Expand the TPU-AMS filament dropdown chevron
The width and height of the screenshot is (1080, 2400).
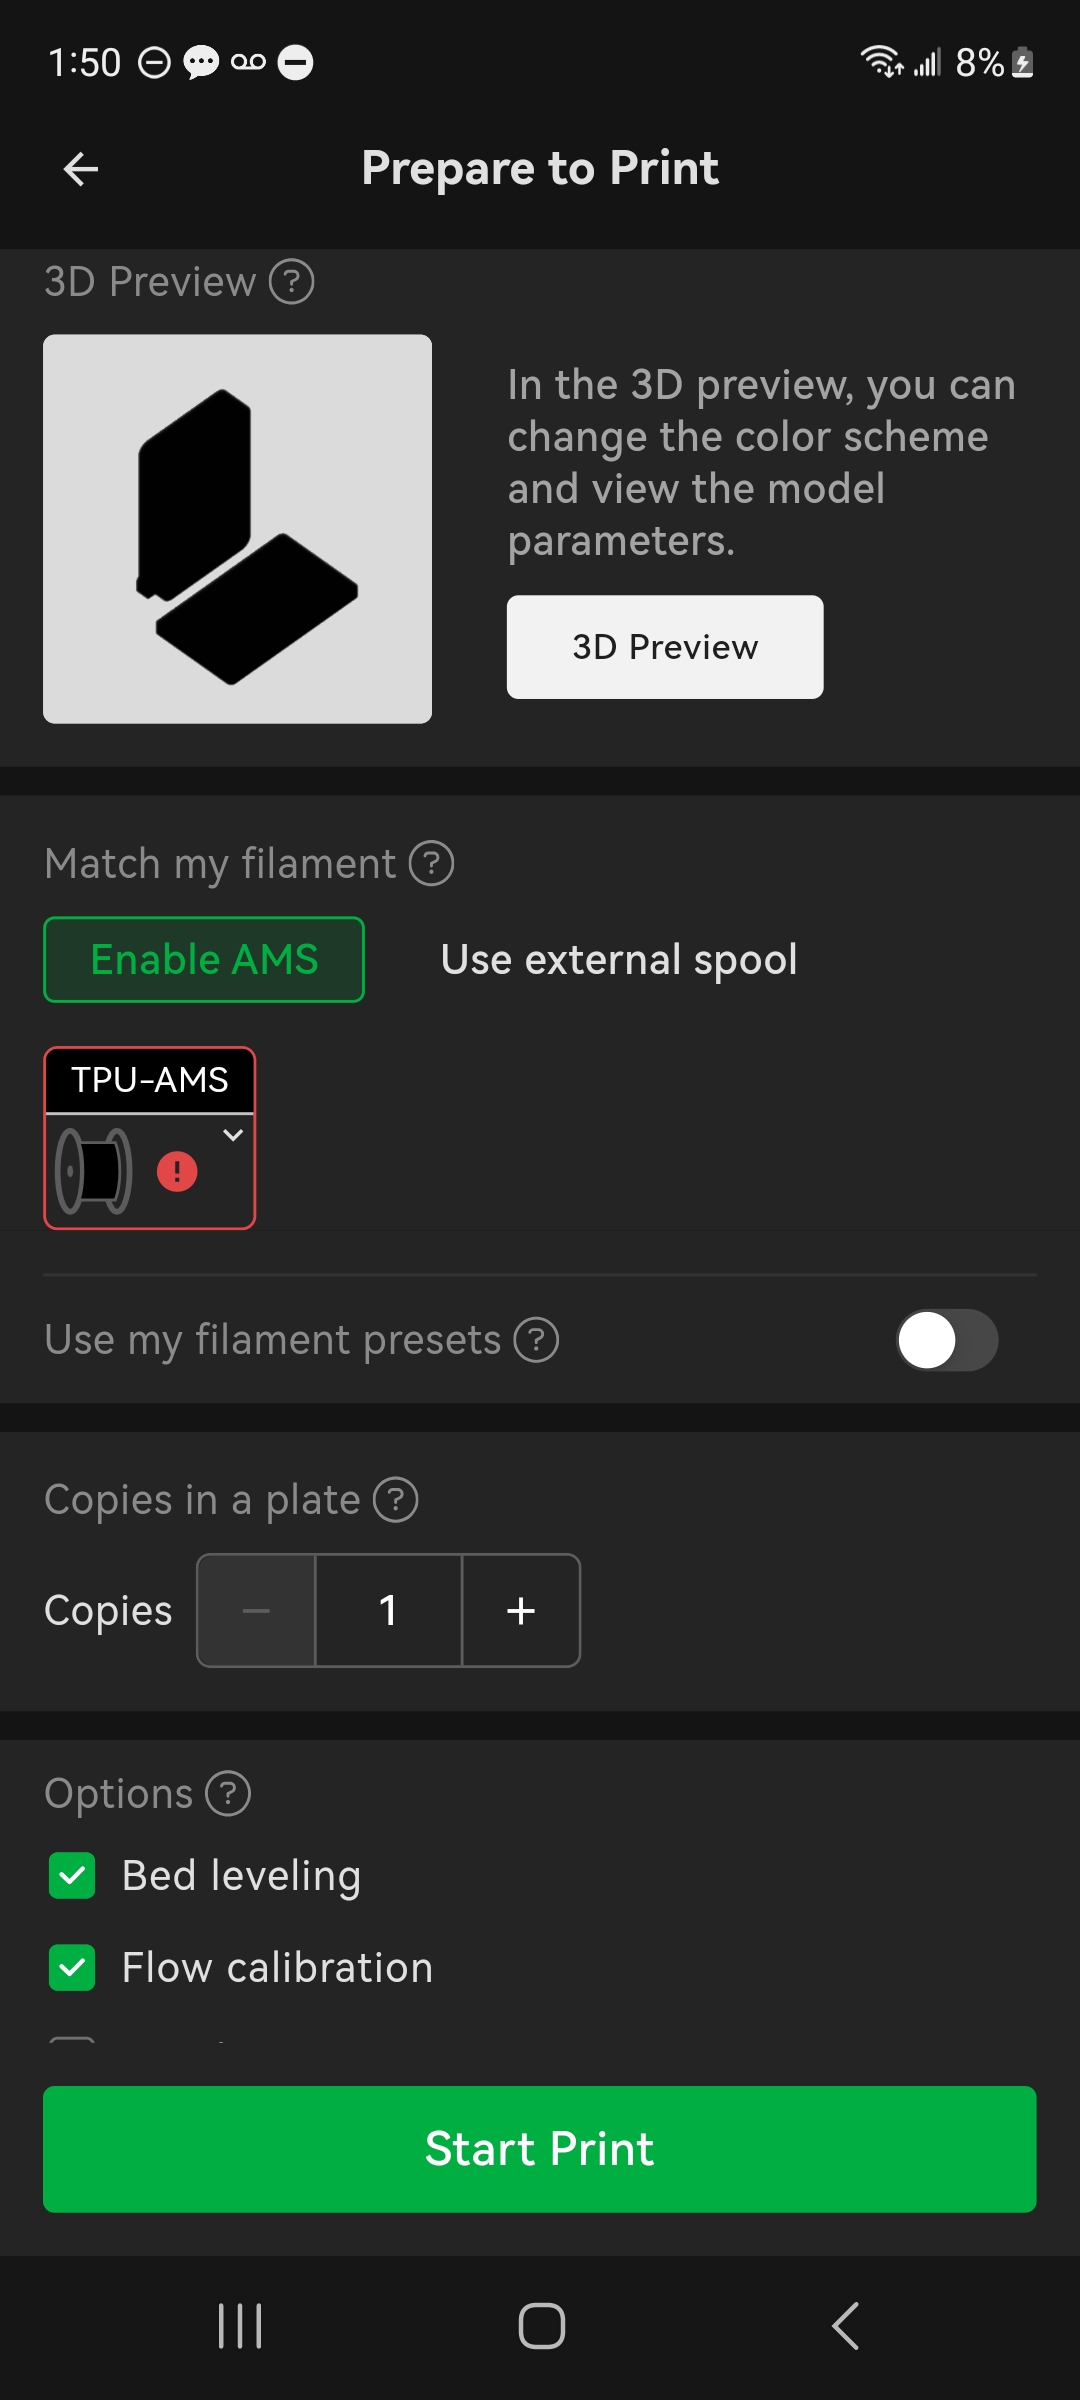[x=233, y=1135]
